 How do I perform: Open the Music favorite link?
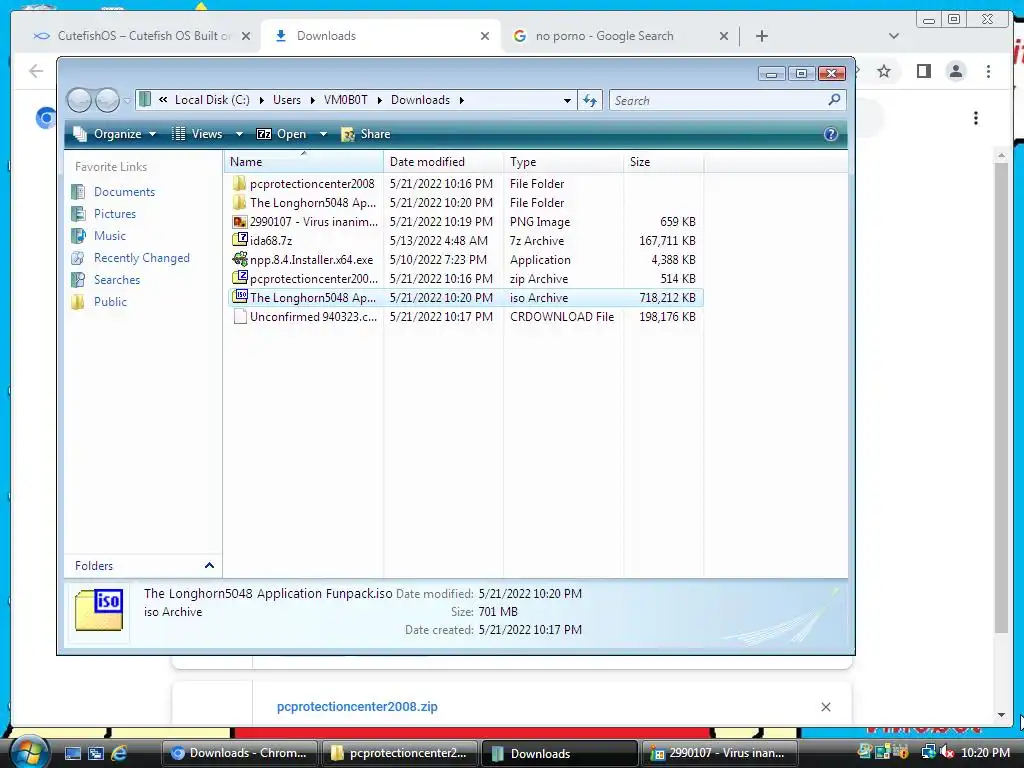click(x=110, y=236)
